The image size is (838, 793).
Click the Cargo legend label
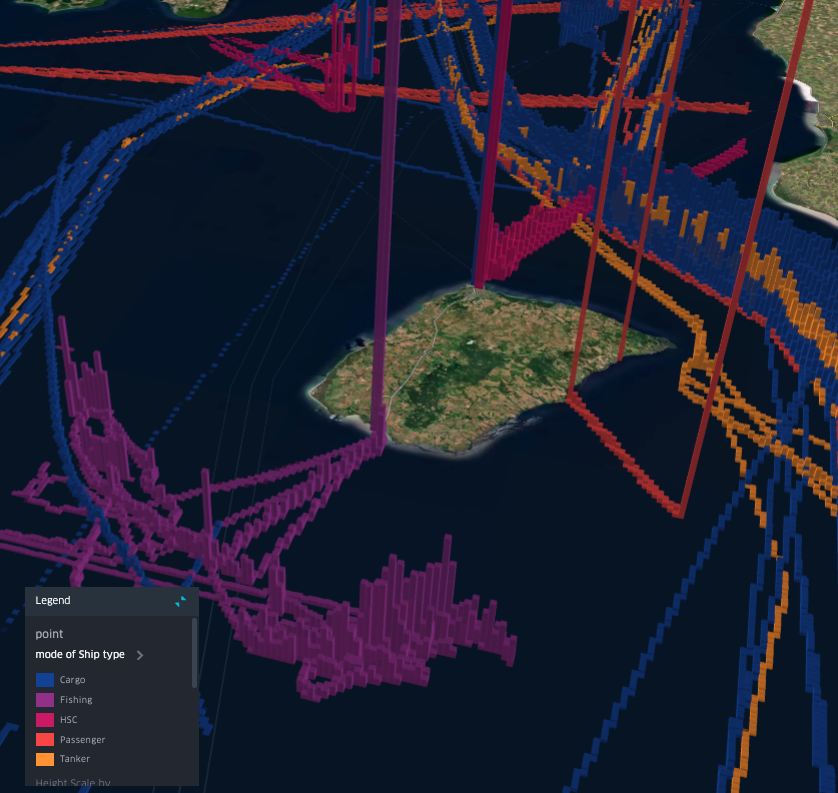tap(72, 680)
